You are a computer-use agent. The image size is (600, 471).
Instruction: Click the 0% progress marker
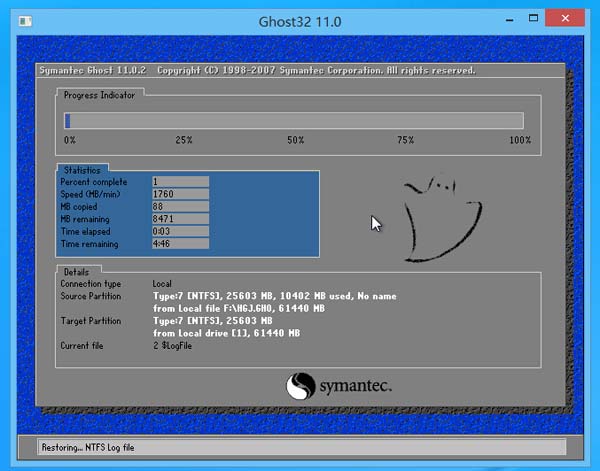[x=70, y=140]
